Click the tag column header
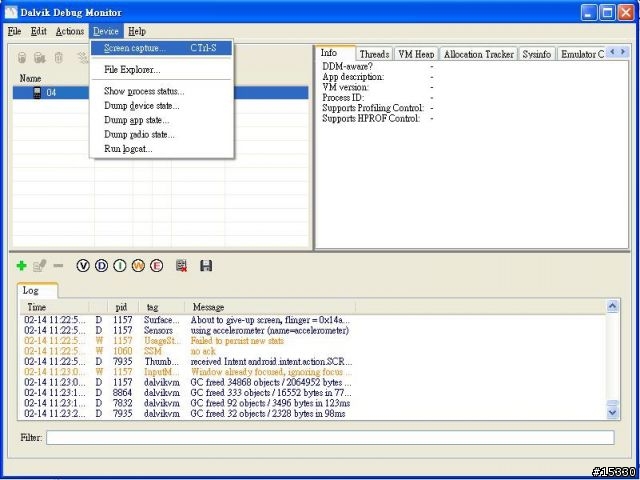 [162, 307]
